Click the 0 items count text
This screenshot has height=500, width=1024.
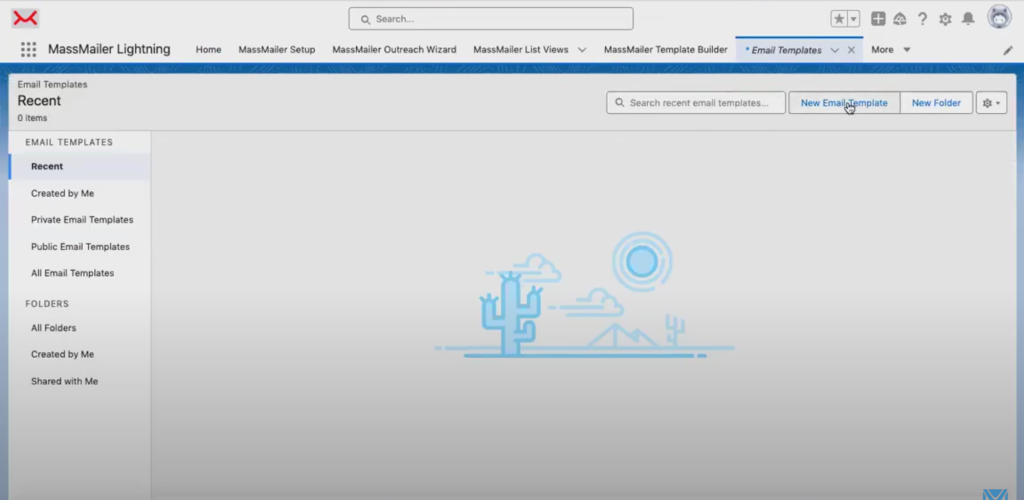[x=32, y=118]
